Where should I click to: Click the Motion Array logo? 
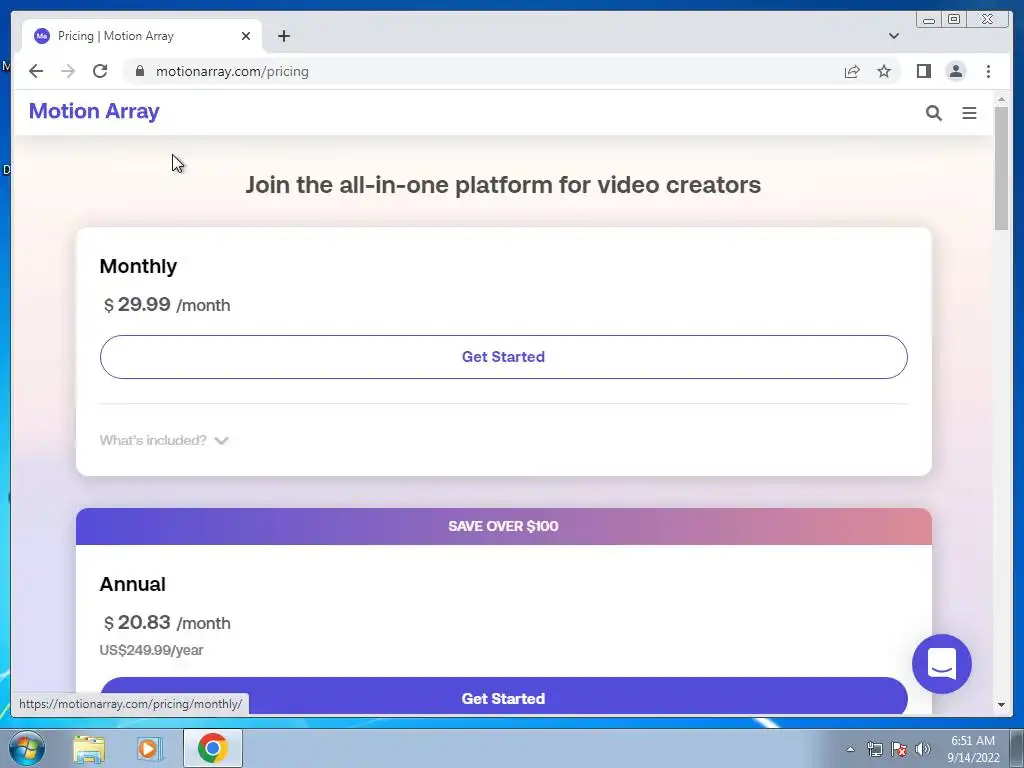pyautogui.click(x=94, y=111)
